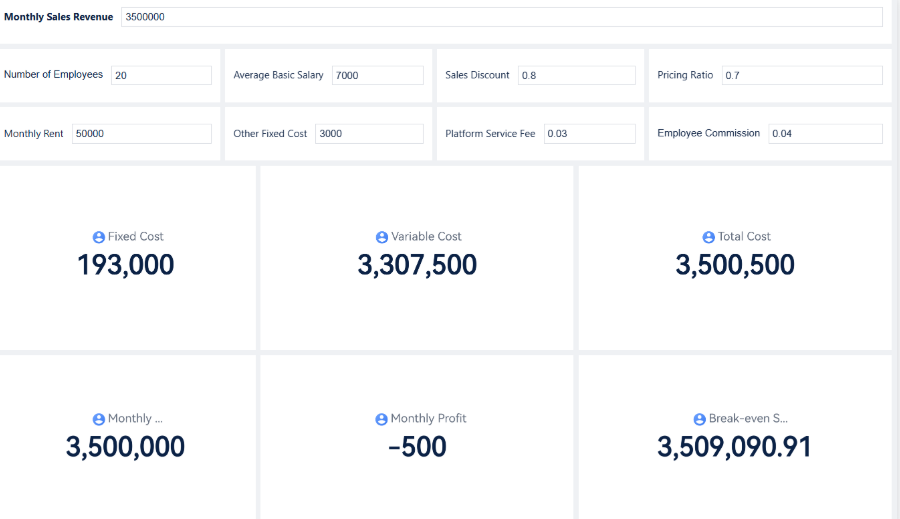Select the Sales Discount input box
Screen dimensions: 900x519
coord(576,75)
